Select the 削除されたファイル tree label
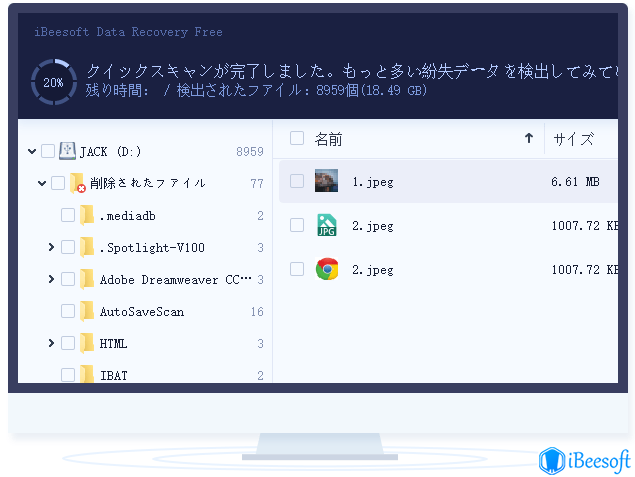Viewport: 635px width, 477px height. [148, 183]
